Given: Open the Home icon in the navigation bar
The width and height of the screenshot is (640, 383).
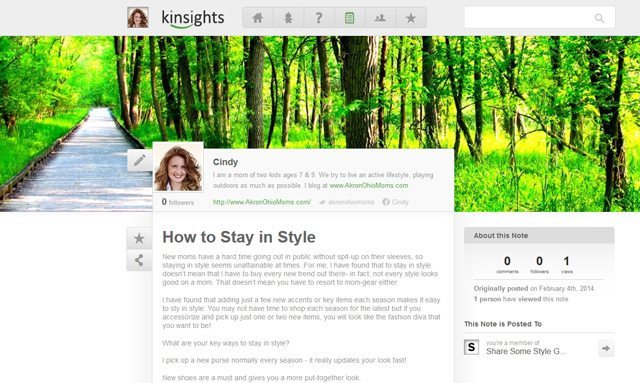Looking at the screenshot, I should click(258, 18).
